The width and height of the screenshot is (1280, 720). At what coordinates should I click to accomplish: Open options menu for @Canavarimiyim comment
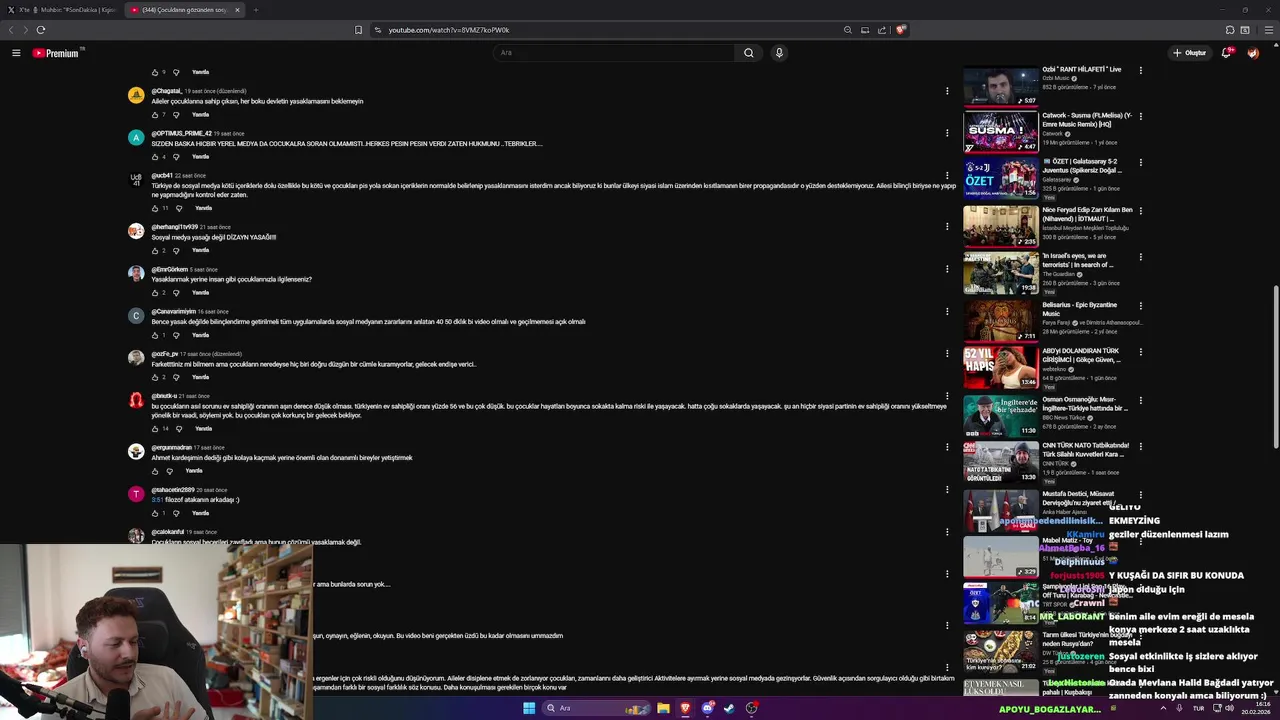pyautogui.click(x=947, y=311)
